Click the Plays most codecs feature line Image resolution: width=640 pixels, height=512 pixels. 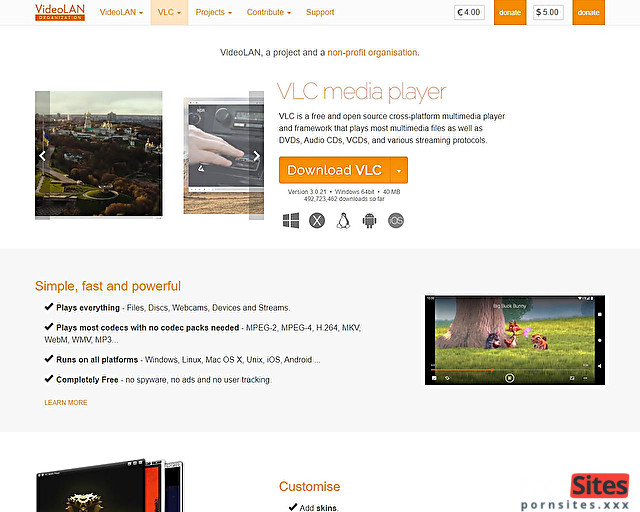coord(202,333)
